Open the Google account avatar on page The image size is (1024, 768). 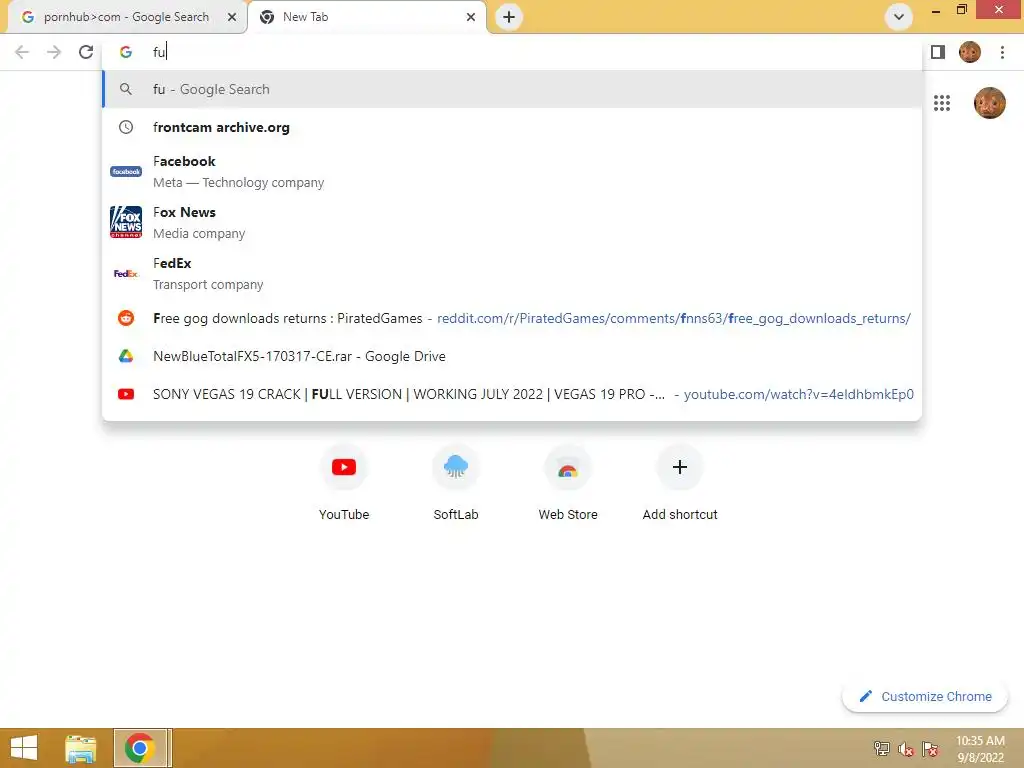click(x=989, y=103)
